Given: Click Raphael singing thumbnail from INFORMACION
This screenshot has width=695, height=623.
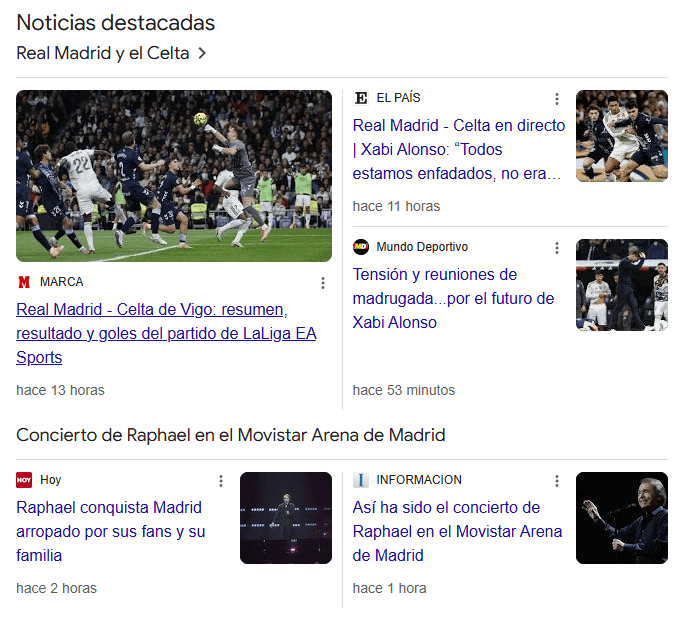Looking at the screenshot, I should (621, 518).
